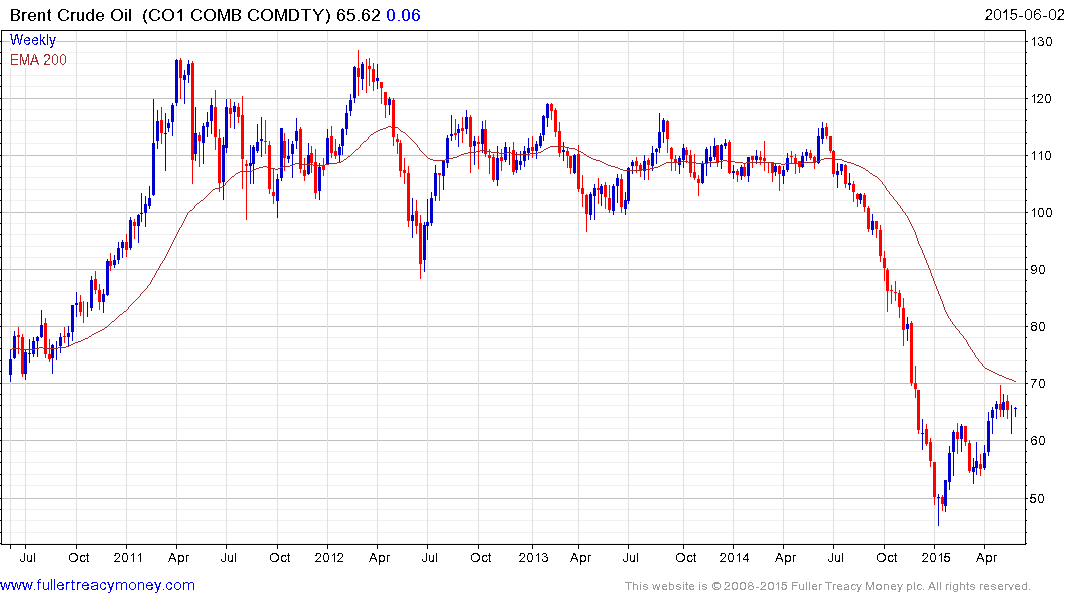Open the www.fullertreacymoney.com link
Image resolution: width=1075 pixels, height=600 pixels.
(97, 585)
